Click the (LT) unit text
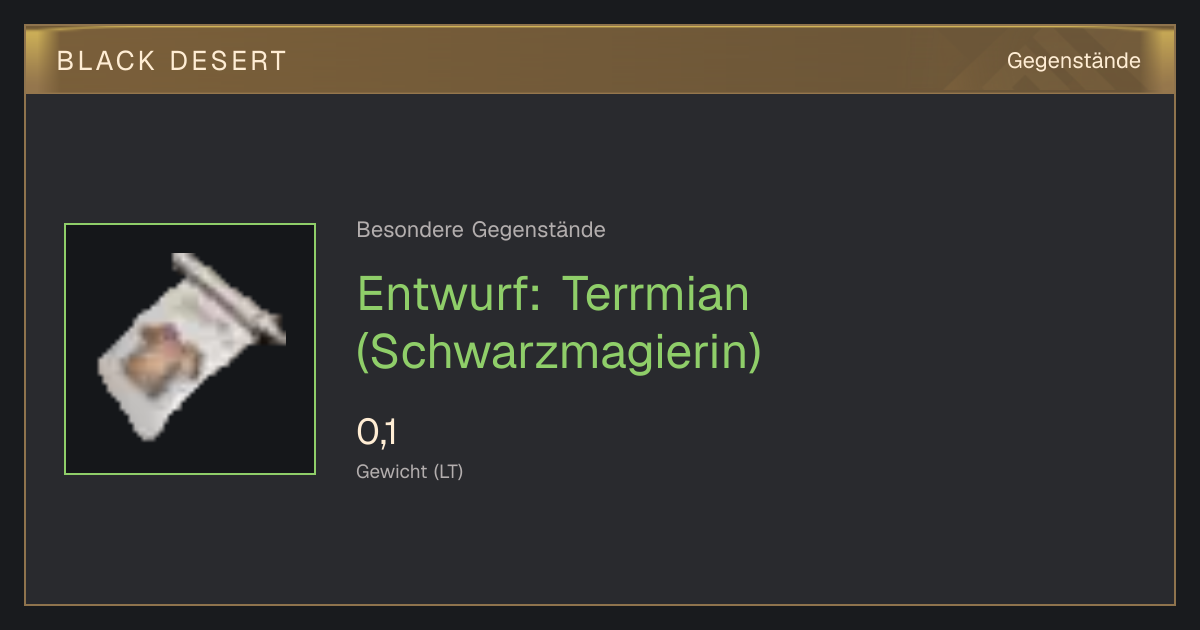 point(448,471)
